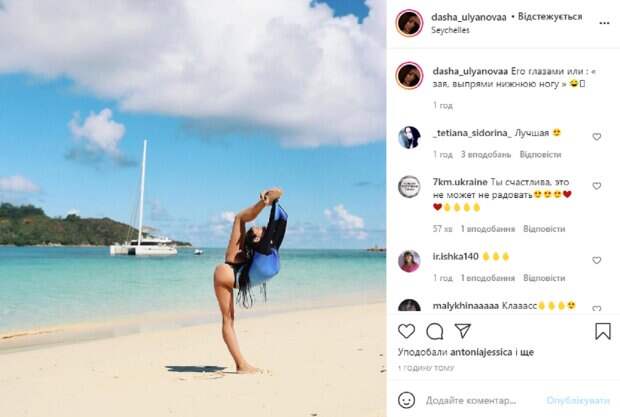This screenshot has width=620, height=417.
Task: Save the post with the bookmark icon
Action: coord(603,331)
